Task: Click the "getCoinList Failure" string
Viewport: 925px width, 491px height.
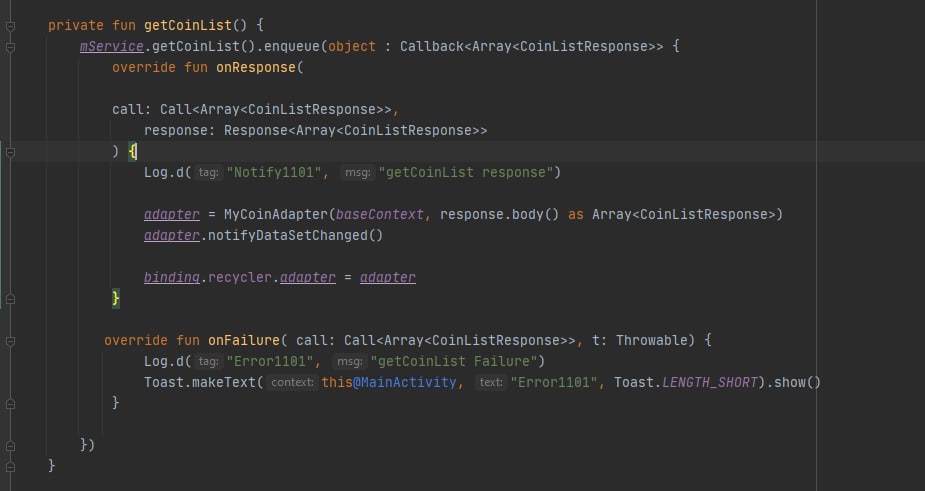Action: click(454, 361)
